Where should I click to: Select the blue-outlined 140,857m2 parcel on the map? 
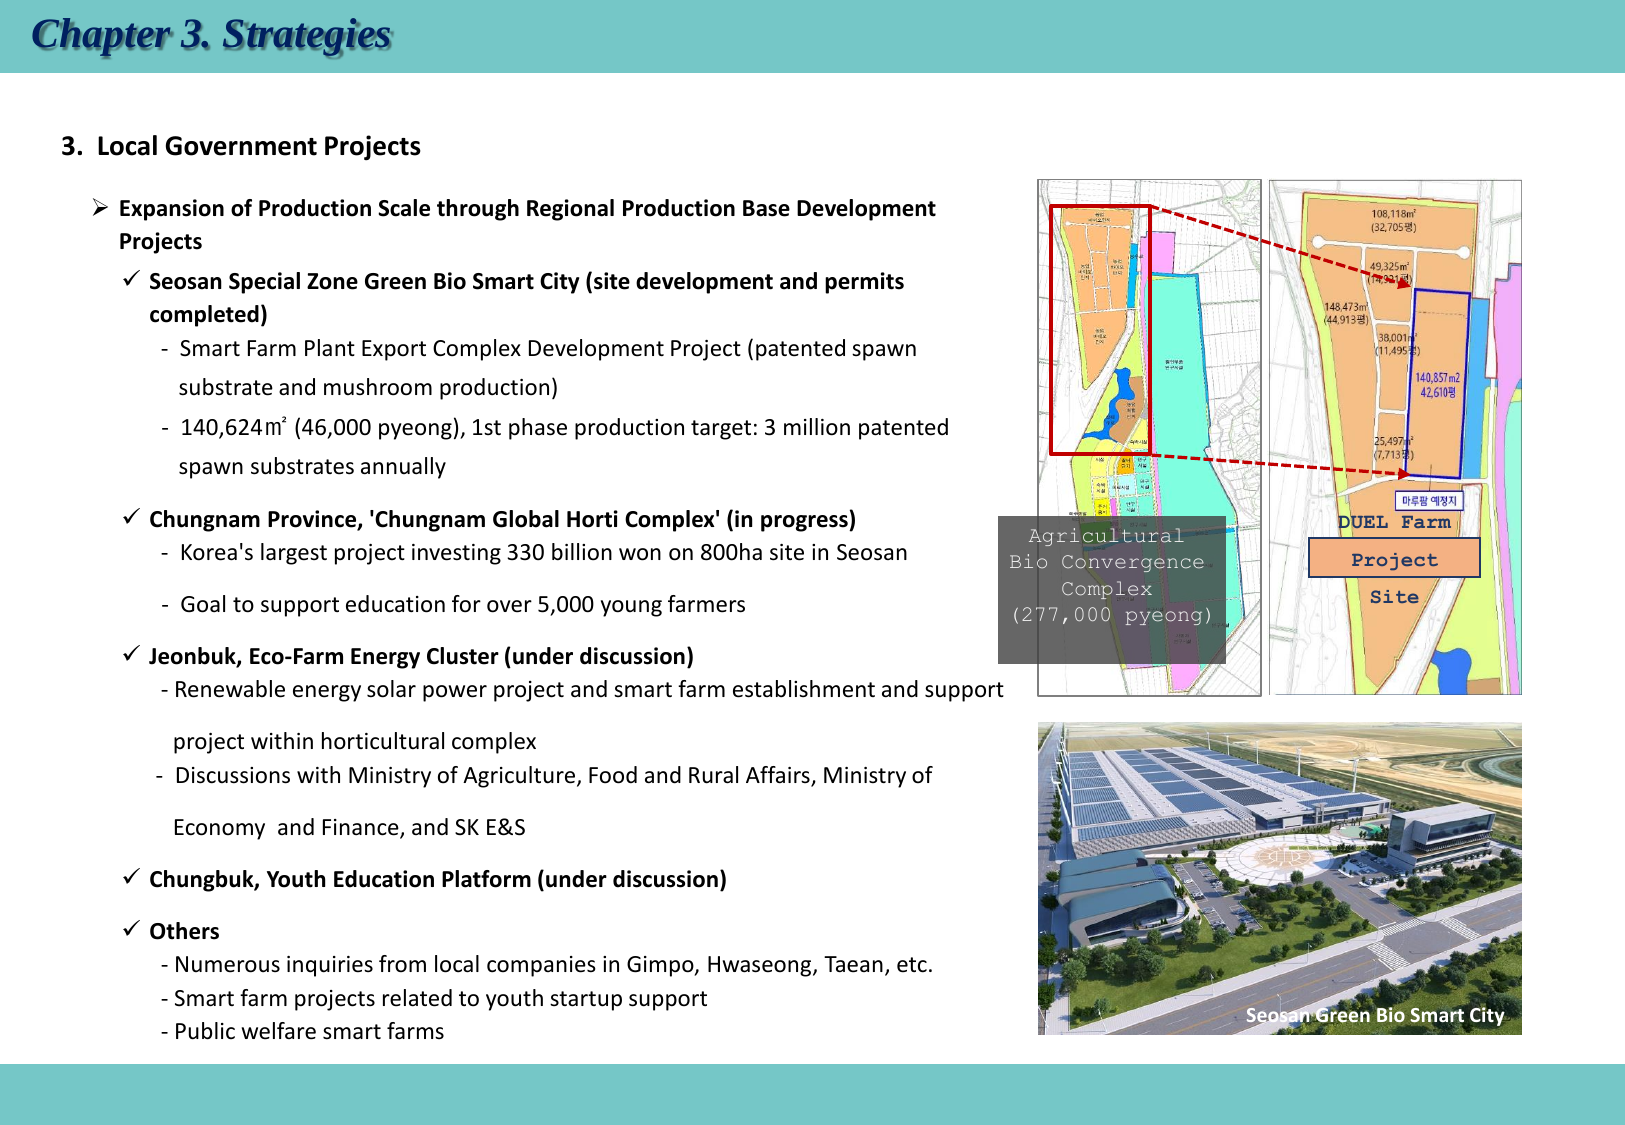click(1436, 385)
